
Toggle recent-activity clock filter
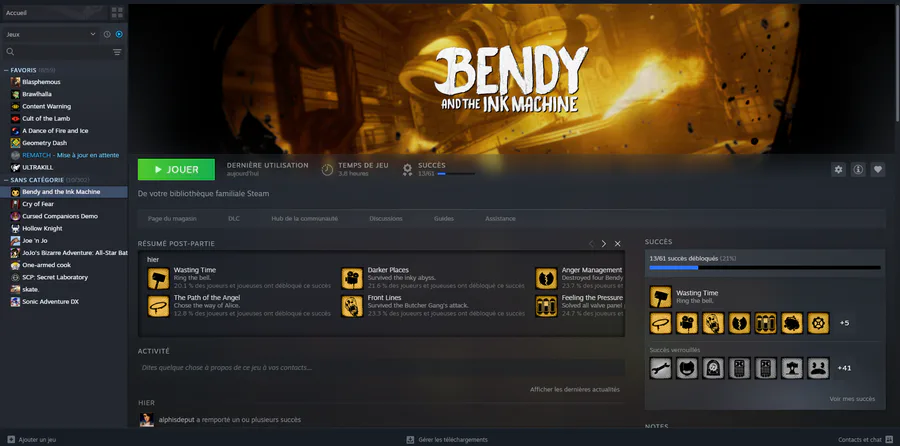(x=107, y=34)
